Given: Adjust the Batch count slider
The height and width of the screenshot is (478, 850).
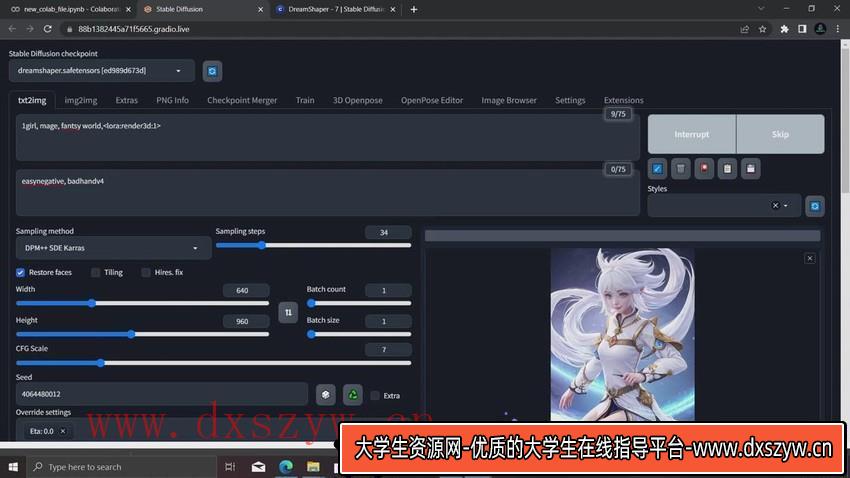Looking at the screenshot, I should click(x=359, y=303).
